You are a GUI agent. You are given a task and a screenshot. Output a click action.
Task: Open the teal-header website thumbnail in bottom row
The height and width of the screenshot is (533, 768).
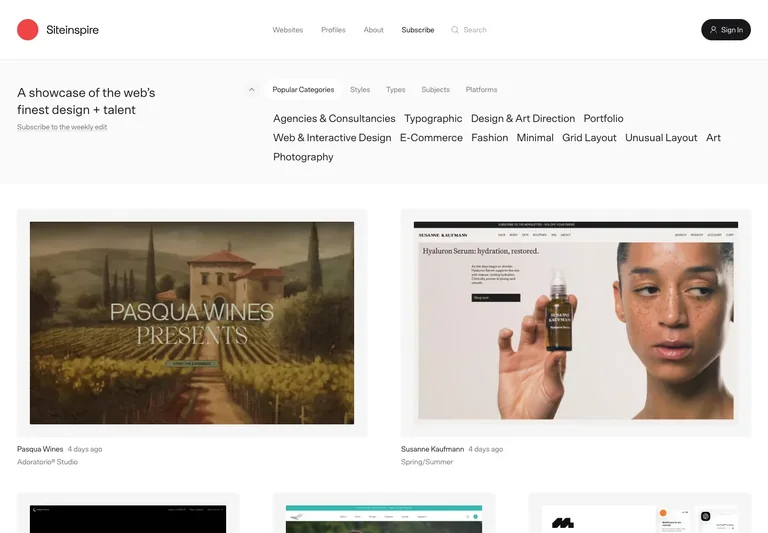tap(384, 519)
